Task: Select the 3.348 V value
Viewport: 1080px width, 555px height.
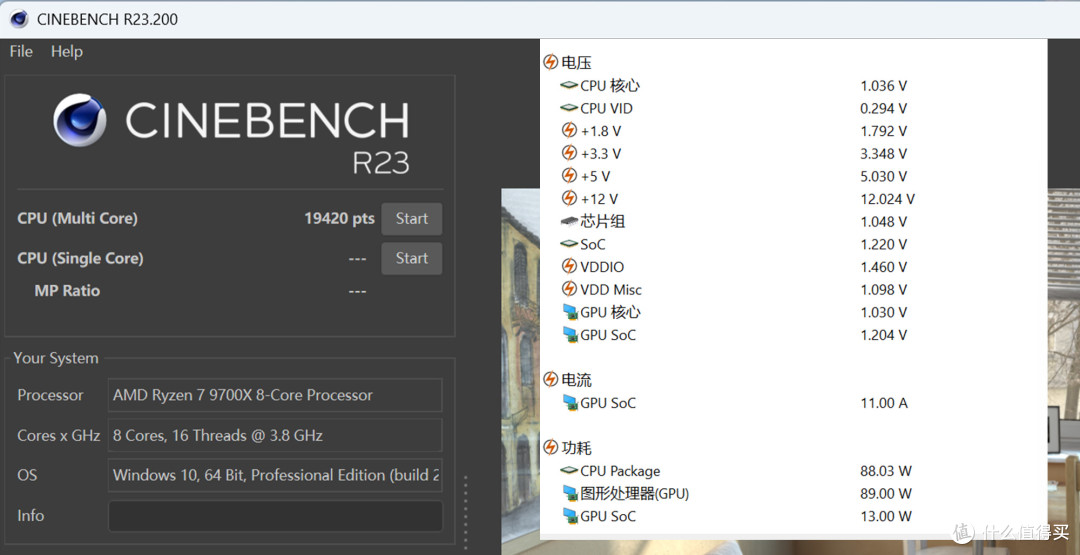Action: pos(884,154)
